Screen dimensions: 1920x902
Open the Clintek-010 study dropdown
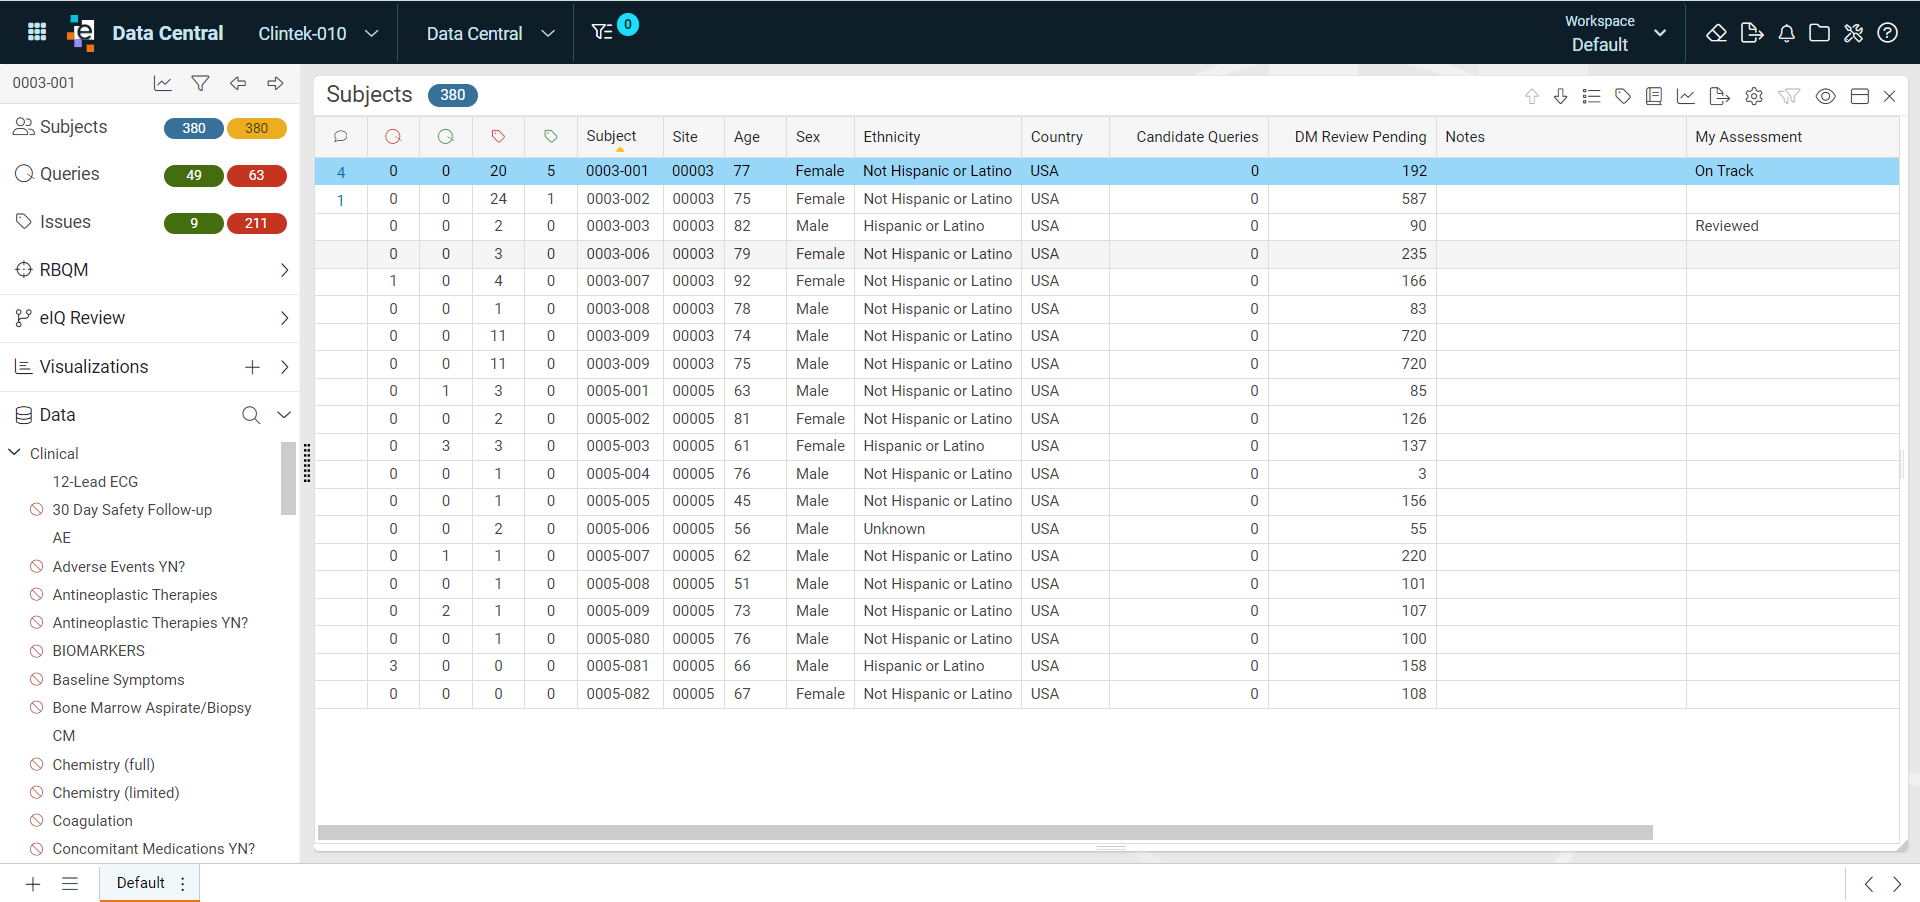tap(318, 33)
